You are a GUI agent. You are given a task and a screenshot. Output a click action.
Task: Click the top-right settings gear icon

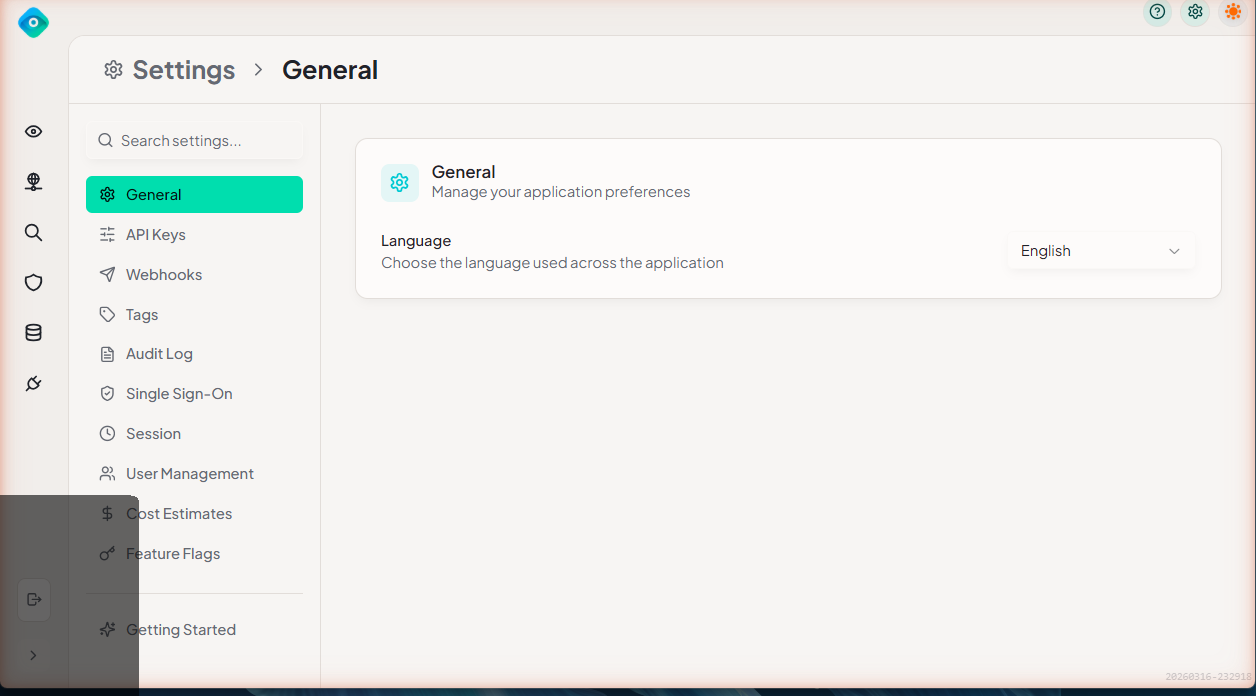tap(1195, 12)
